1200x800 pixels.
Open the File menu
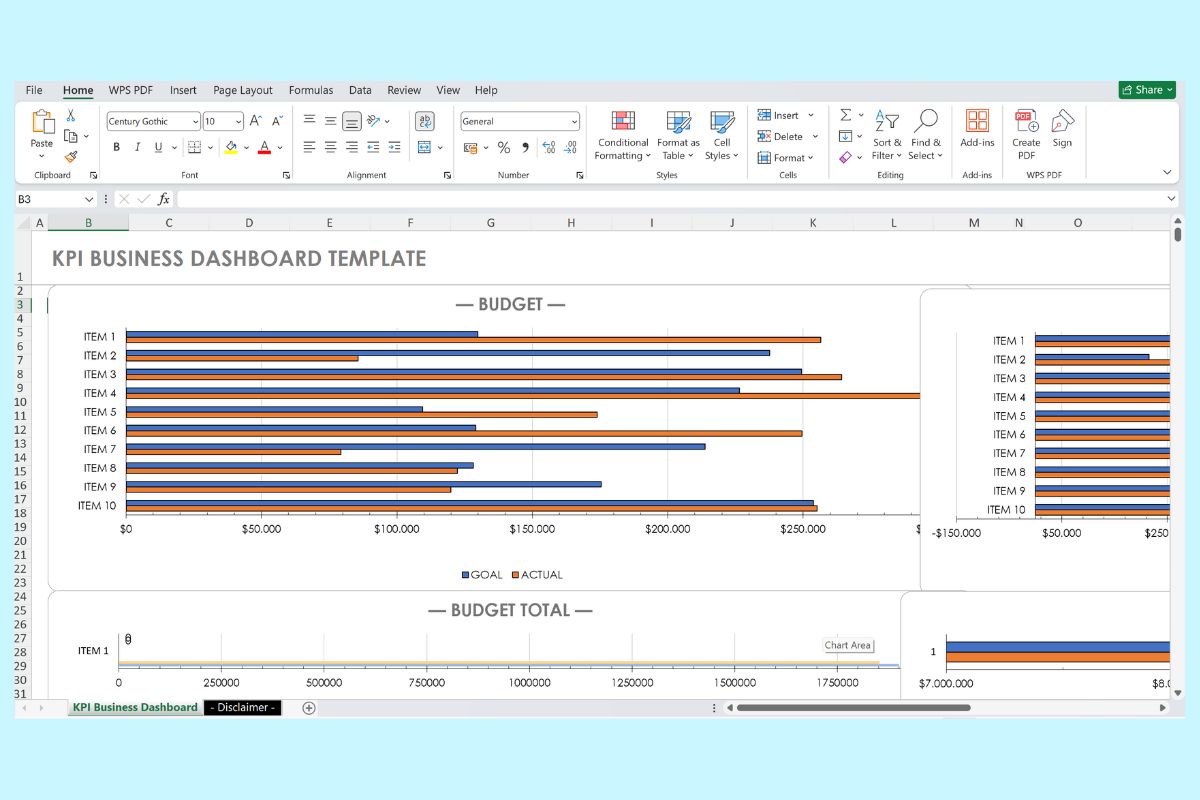point(34,90)
